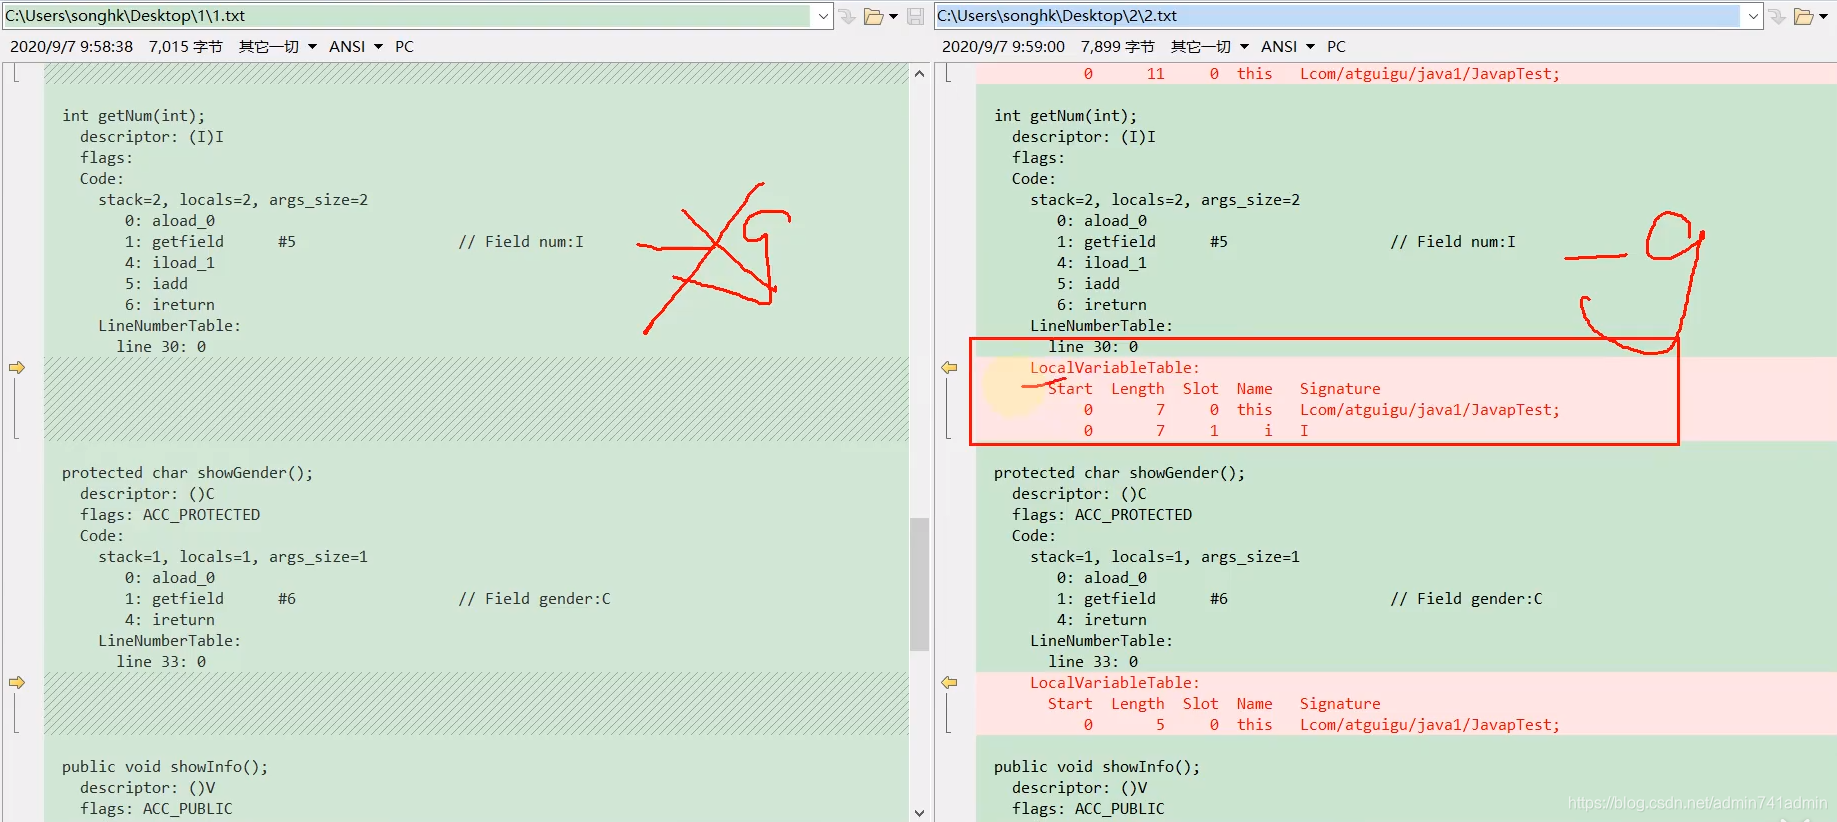
Task: Click 'line 33: 0' in right pane
Action: pos(1093,662)
